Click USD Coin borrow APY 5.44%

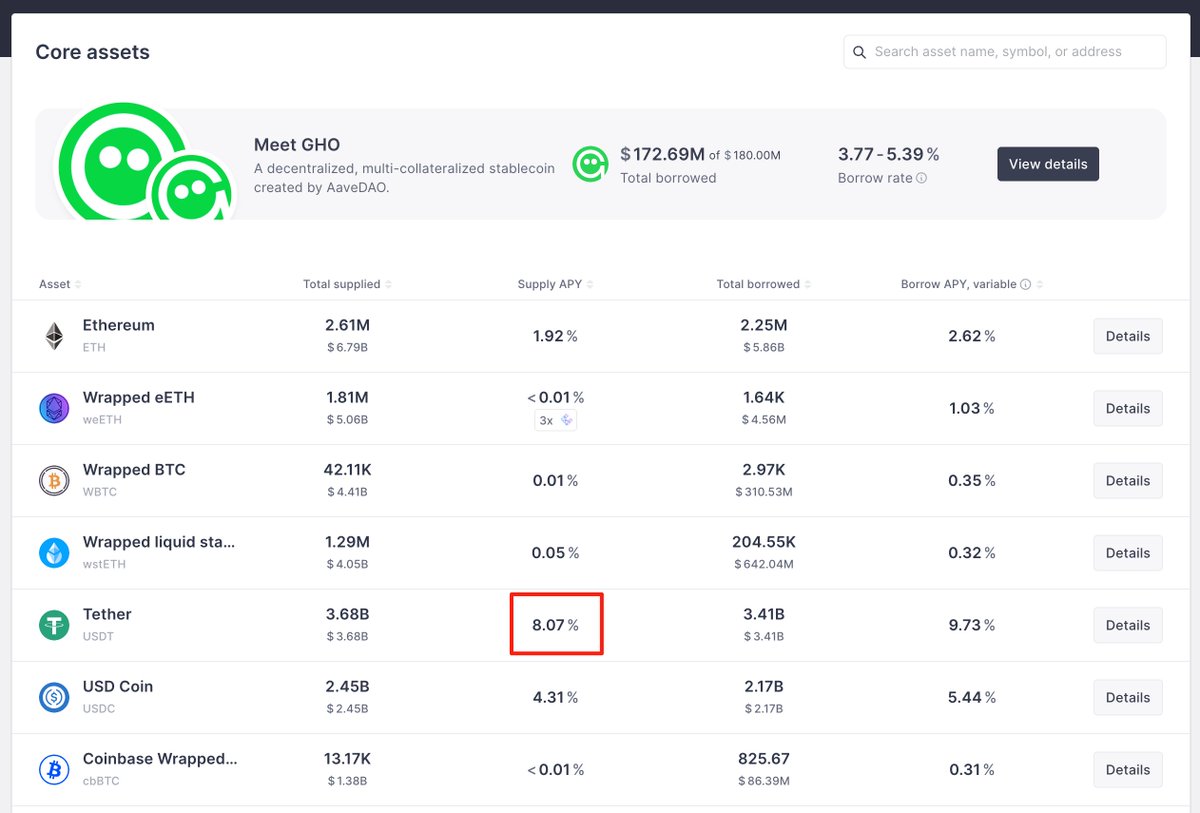(x=972, y=697)
